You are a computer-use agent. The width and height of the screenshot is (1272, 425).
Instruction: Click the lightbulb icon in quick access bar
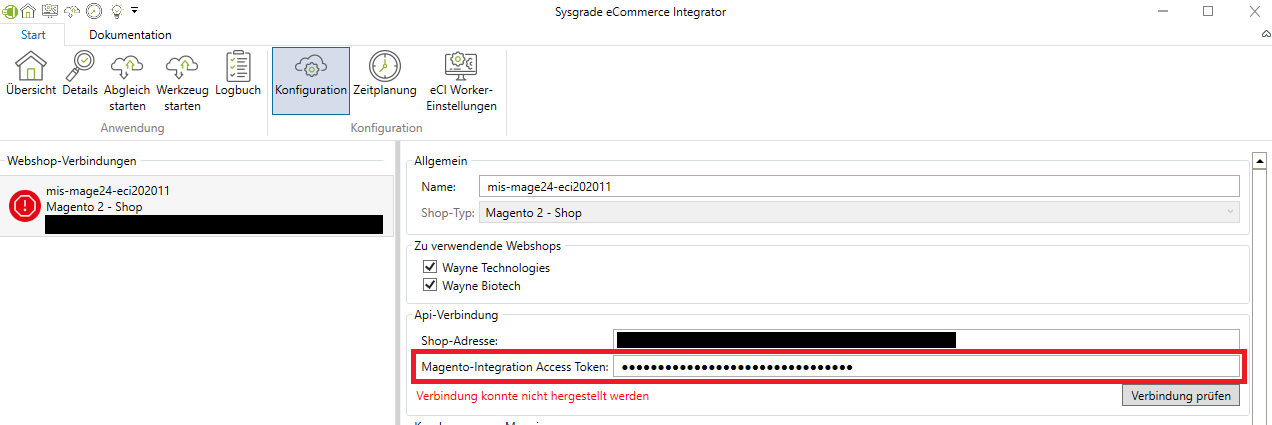(x=116, y=11)
